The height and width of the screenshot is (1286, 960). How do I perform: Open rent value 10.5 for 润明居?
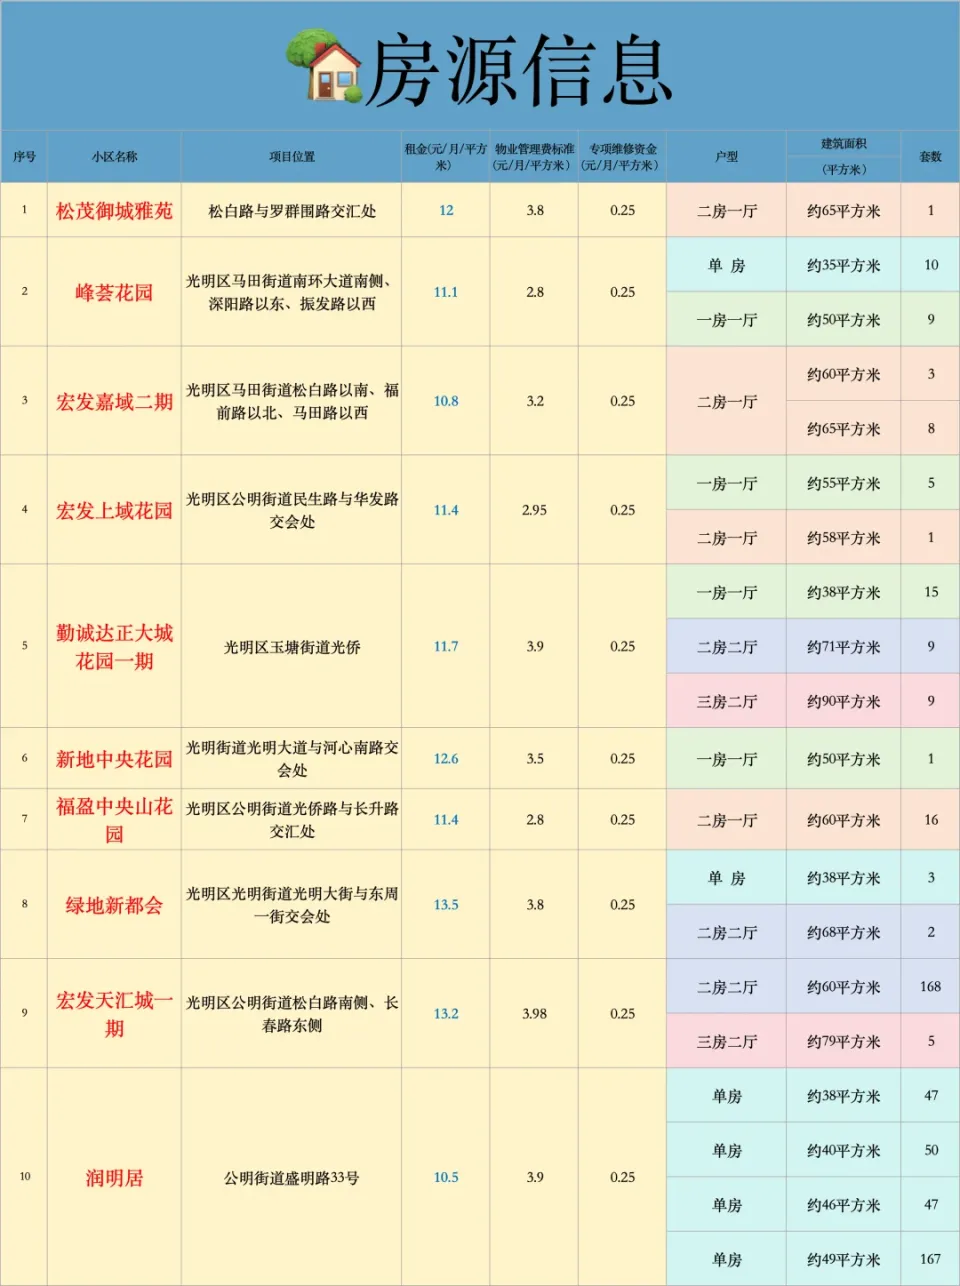click(444, 1175)
